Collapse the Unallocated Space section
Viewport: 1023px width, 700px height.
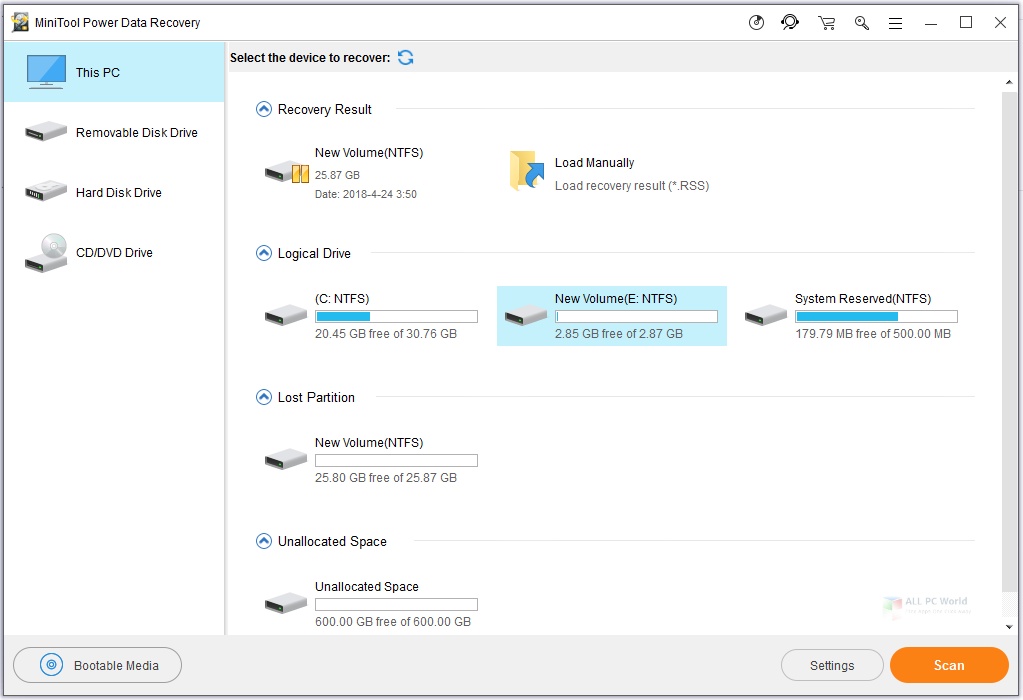(264, 541)
